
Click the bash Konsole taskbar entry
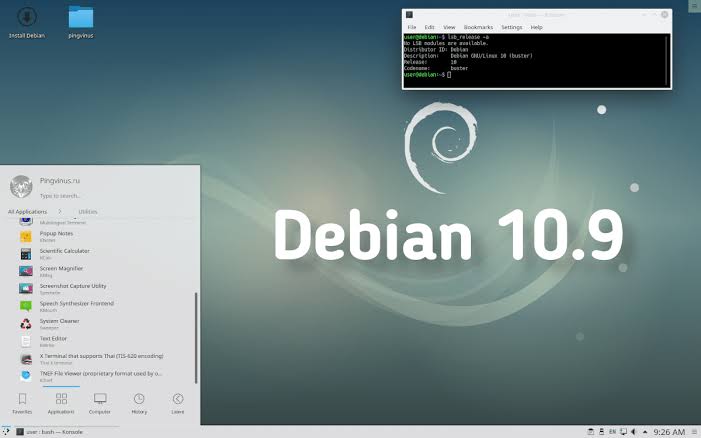point(50,432)
